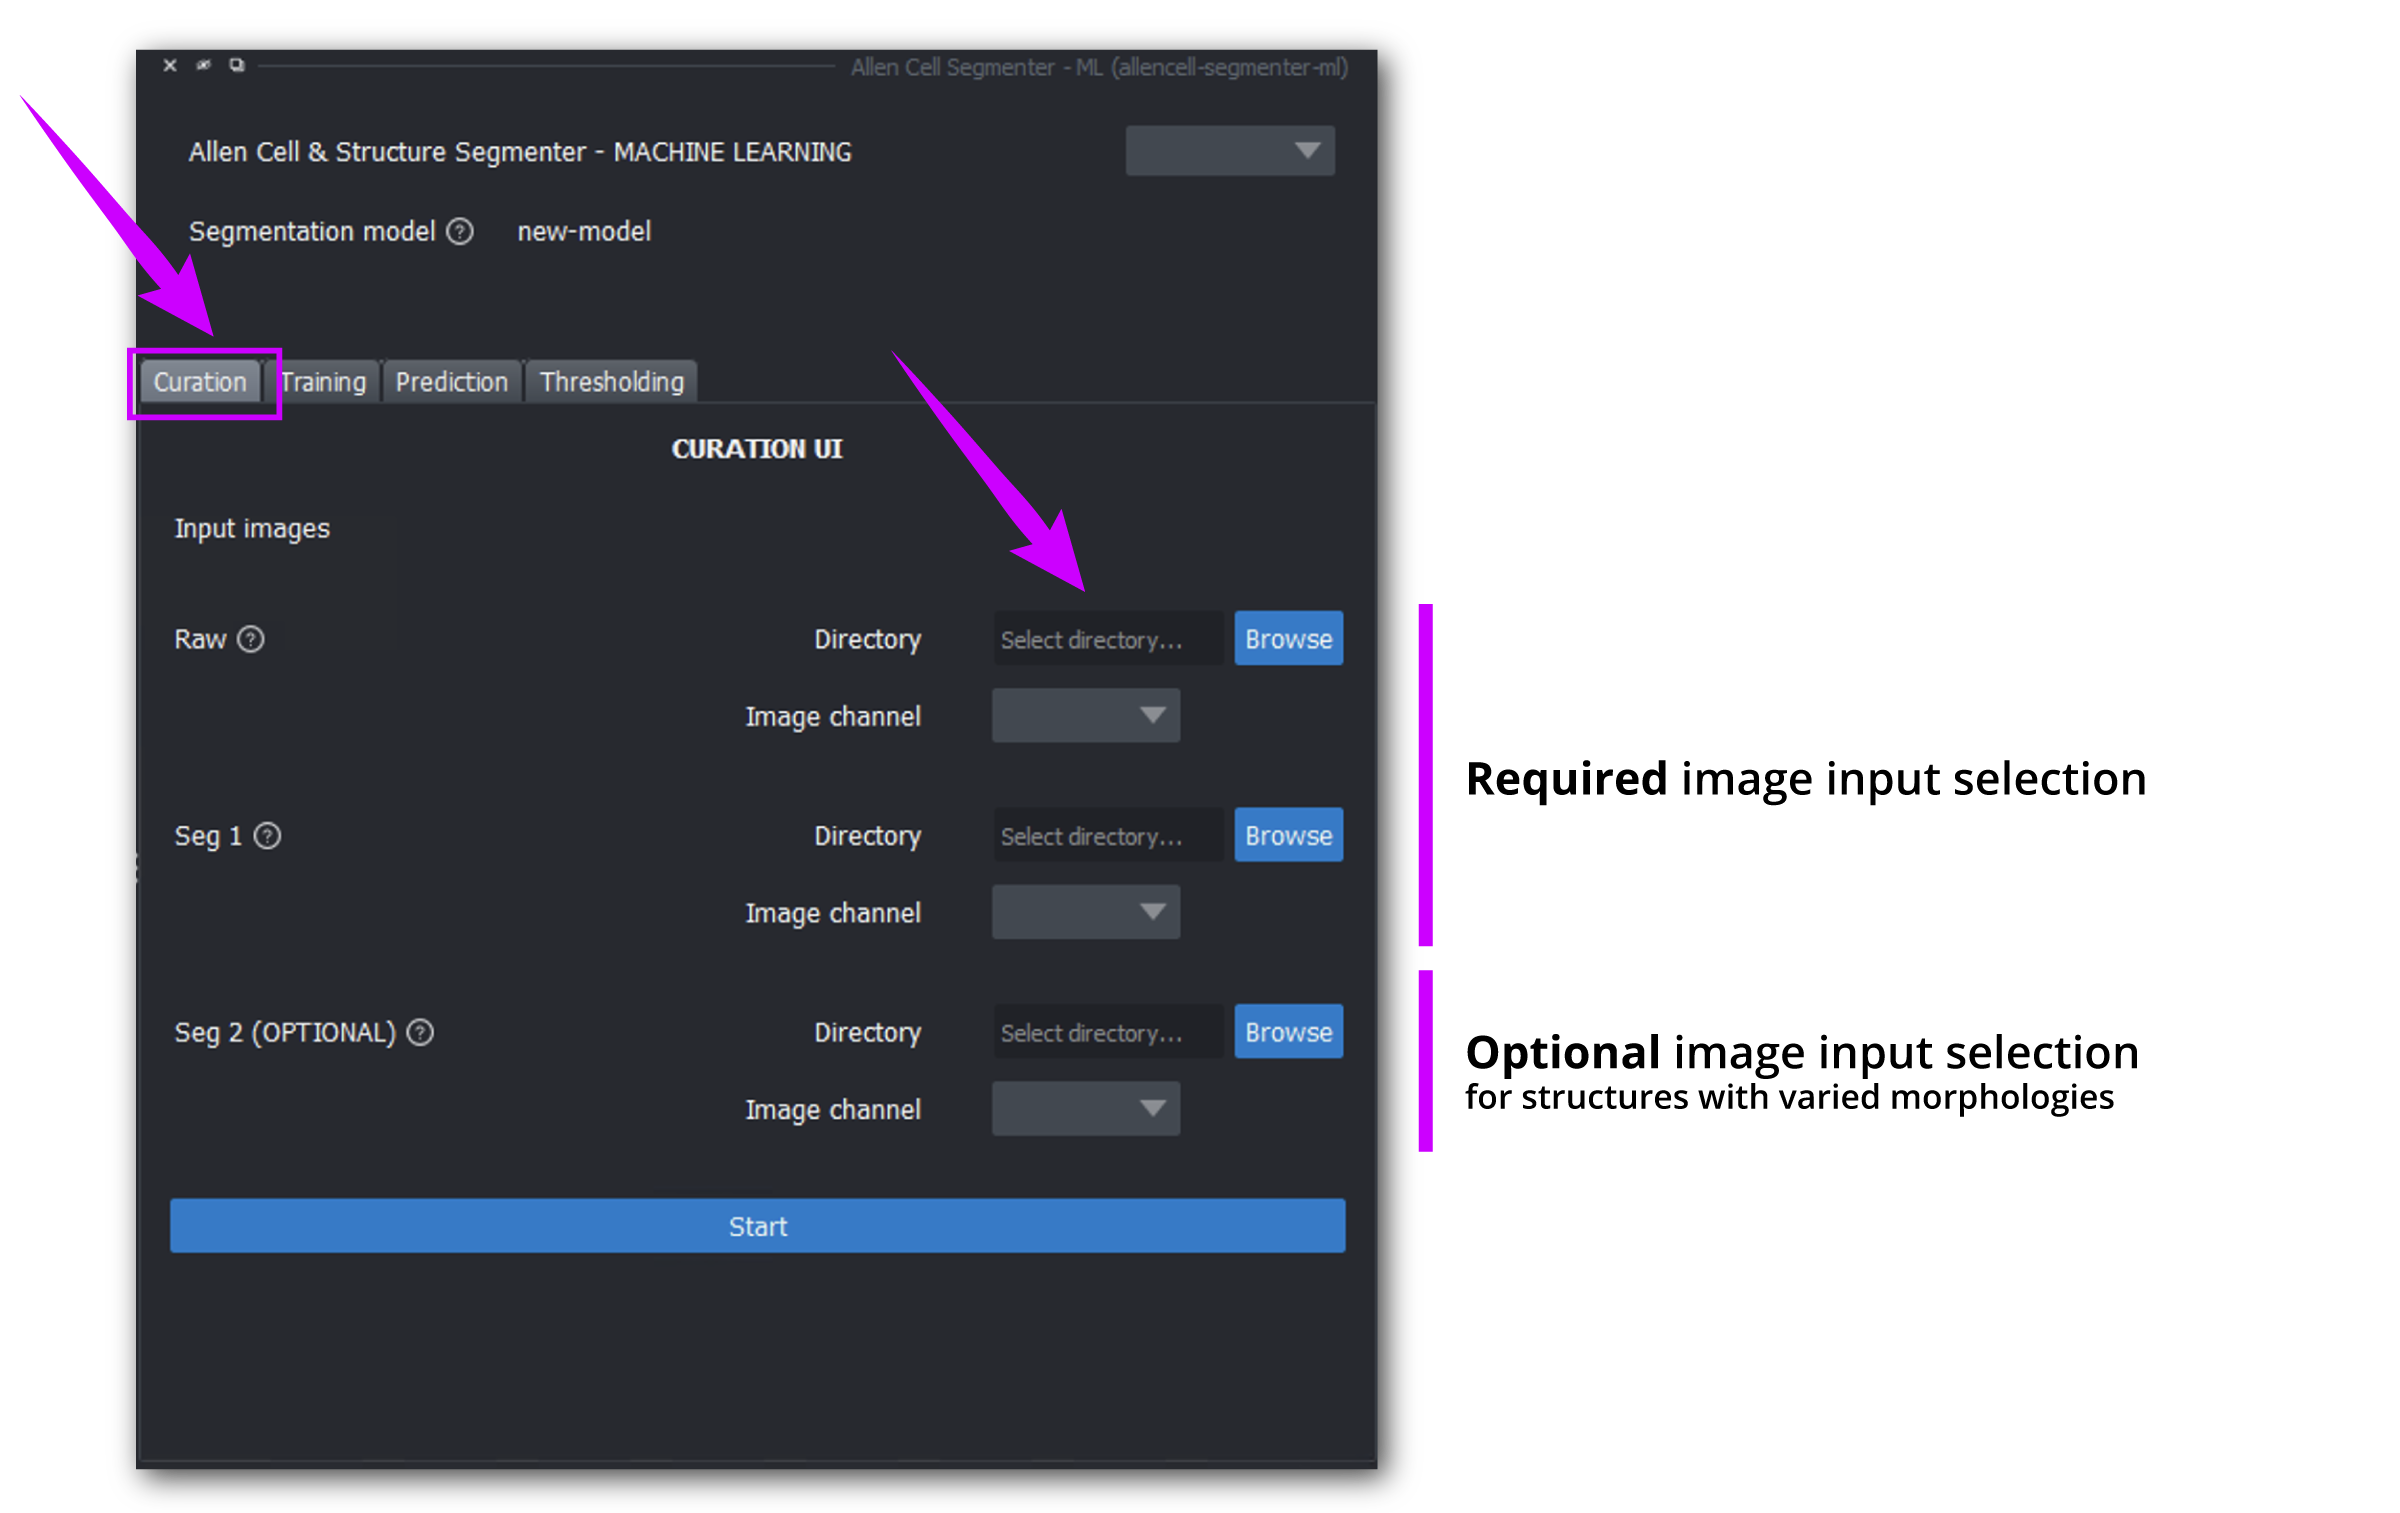The height and width of the screenshot is (1513, 2400).
Task: Click the 'Input images' label
Action: tap(252, 528)
